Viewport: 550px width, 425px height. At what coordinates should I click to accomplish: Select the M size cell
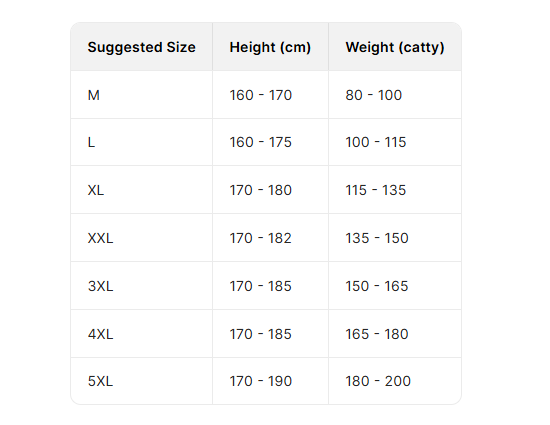coord(141,95)
